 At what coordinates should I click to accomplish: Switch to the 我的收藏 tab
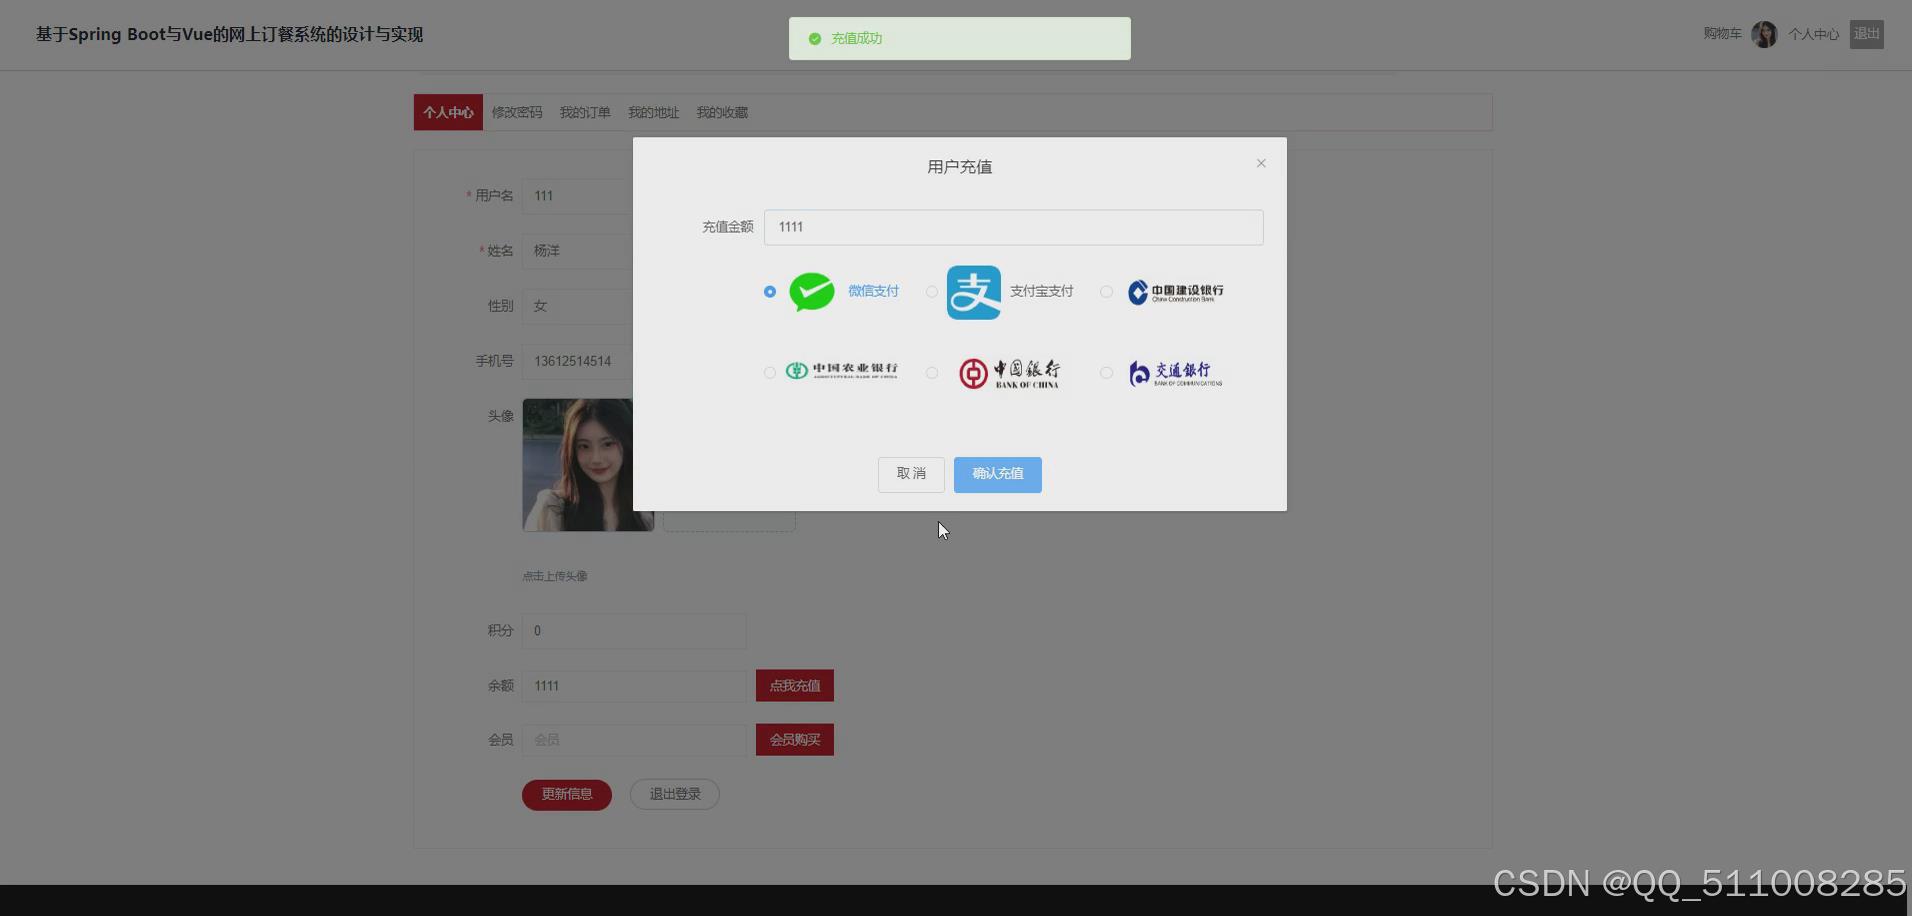pyautogui.click(x=722, y=112)
